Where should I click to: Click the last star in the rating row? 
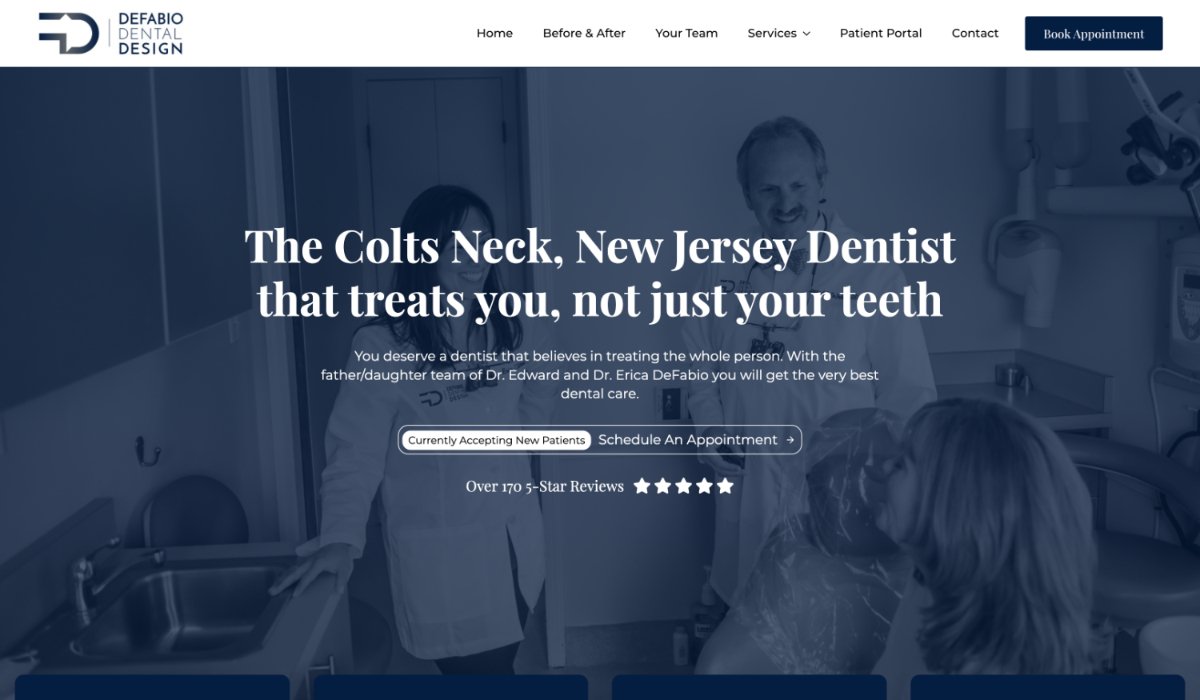point(725,486)
